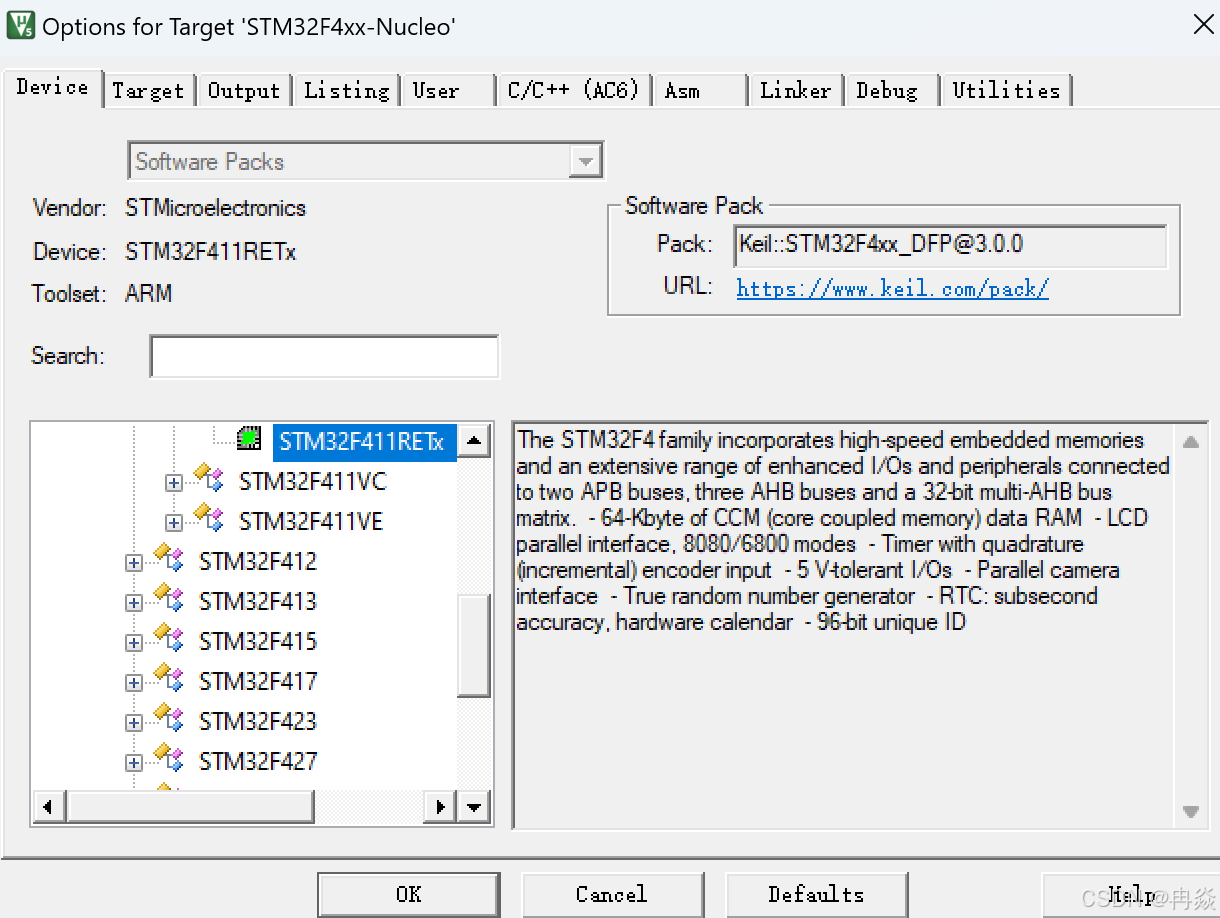The width and height of the screenshot is (1220, 918).
Task: Click the Keil uVision icon in title bar
Action: click(20, 25)
